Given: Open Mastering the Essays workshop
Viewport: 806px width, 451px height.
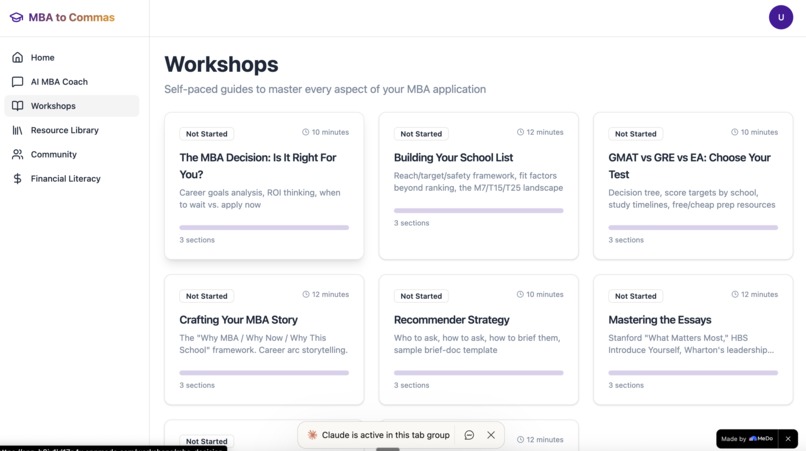Looking at the screenshot, I should [x=693, y=339].
